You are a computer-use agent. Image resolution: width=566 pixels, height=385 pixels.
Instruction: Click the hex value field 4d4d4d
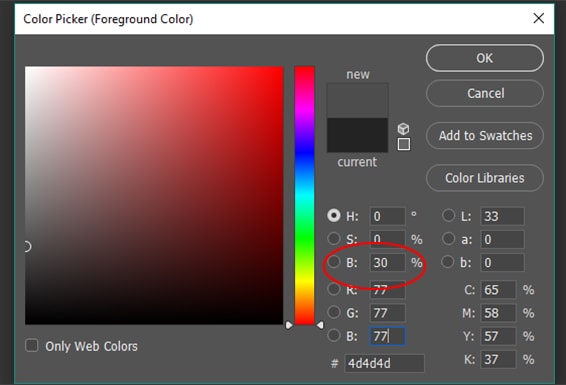[x=384, y=363]
